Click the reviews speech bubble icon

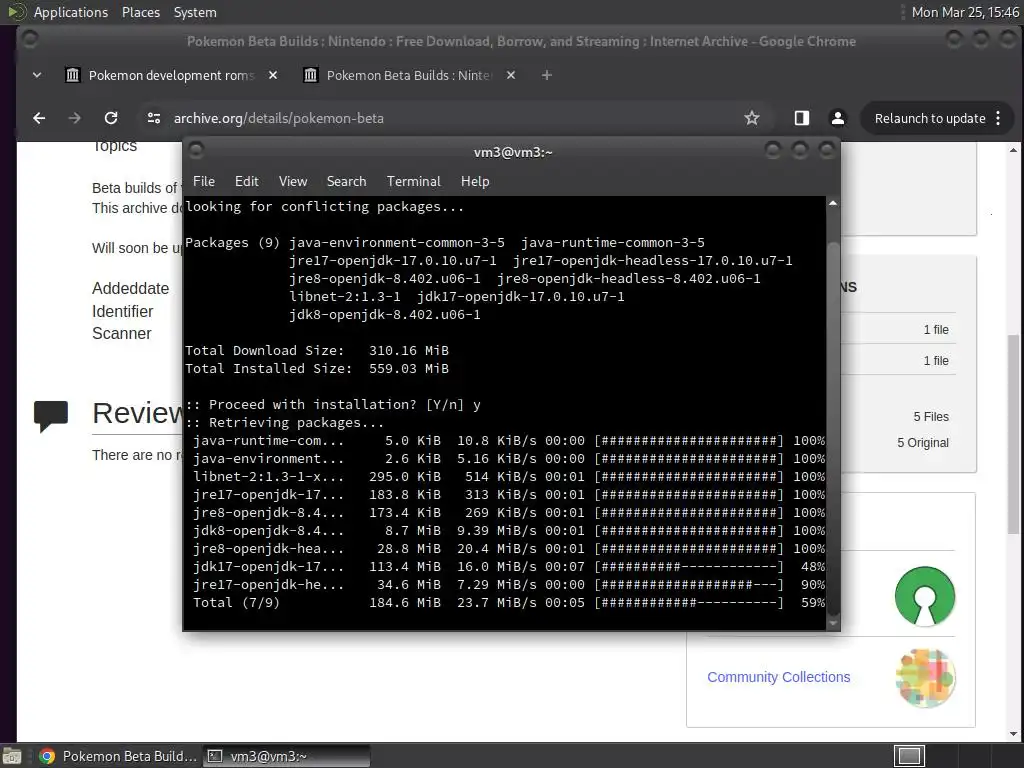point(50,415)
